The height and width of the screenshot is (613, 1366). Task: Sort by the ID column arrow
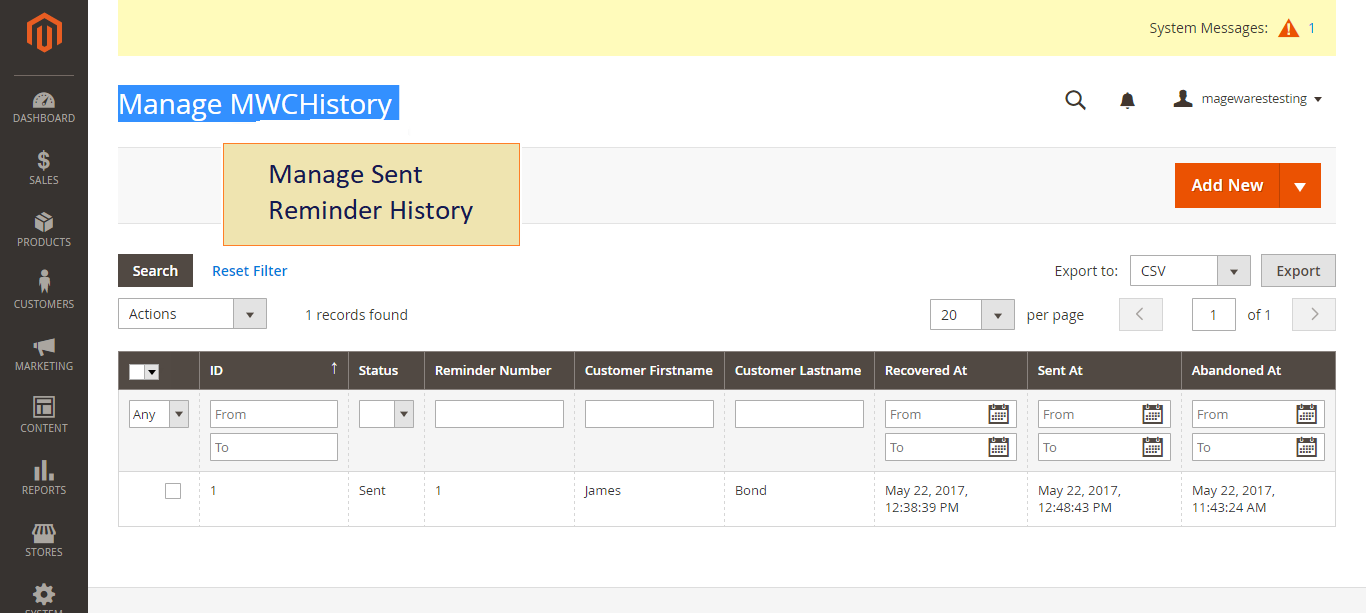click(334, 369)
